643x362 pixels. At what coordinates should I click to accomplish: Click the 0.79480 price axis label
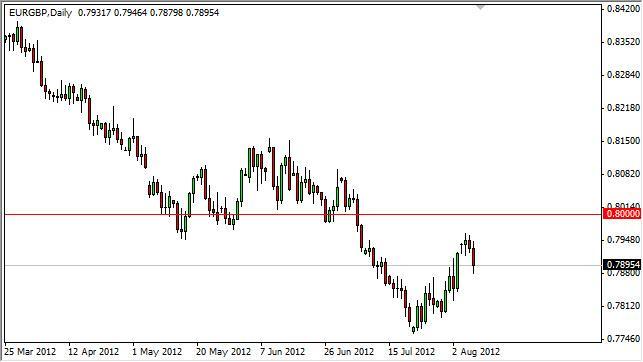tap(623, 239)
